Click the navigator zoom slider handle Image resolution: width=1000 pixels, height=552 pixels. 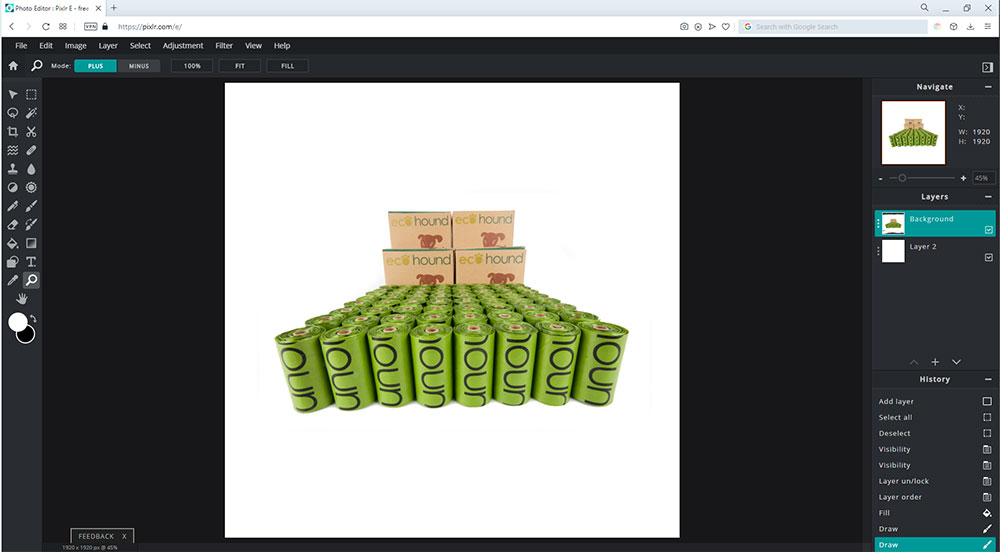click(902, 178)
